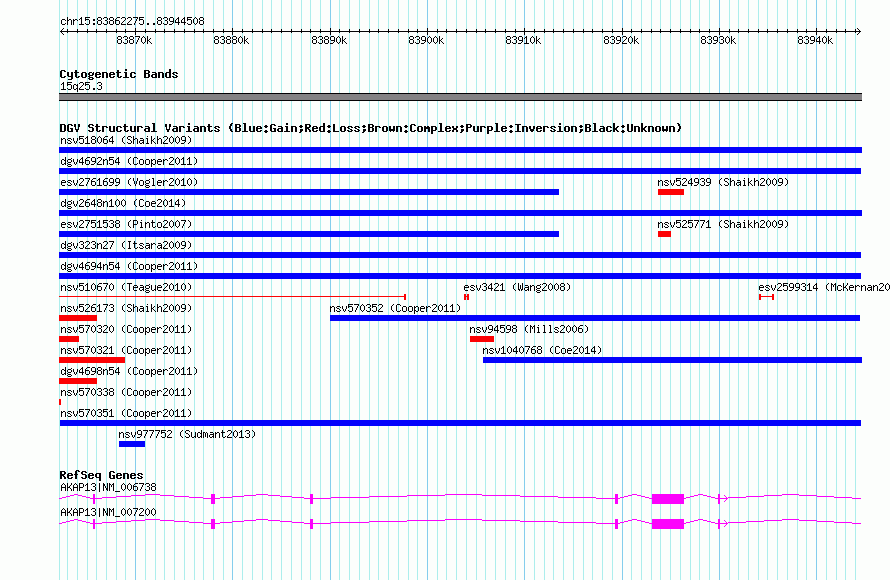Open variant label nsv518064 (Shaikh2009)
Screen dimensions: 890x580
(x=126, y=140)
